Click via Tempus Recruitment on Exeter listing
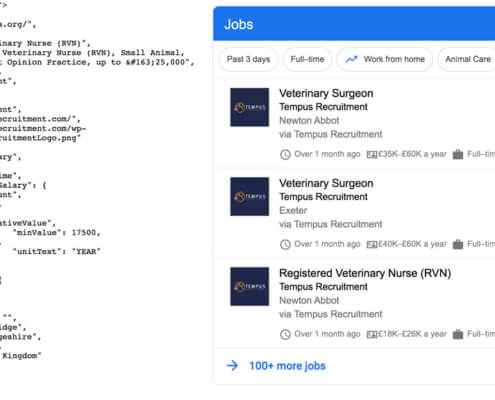 click(x=331, y=224)
